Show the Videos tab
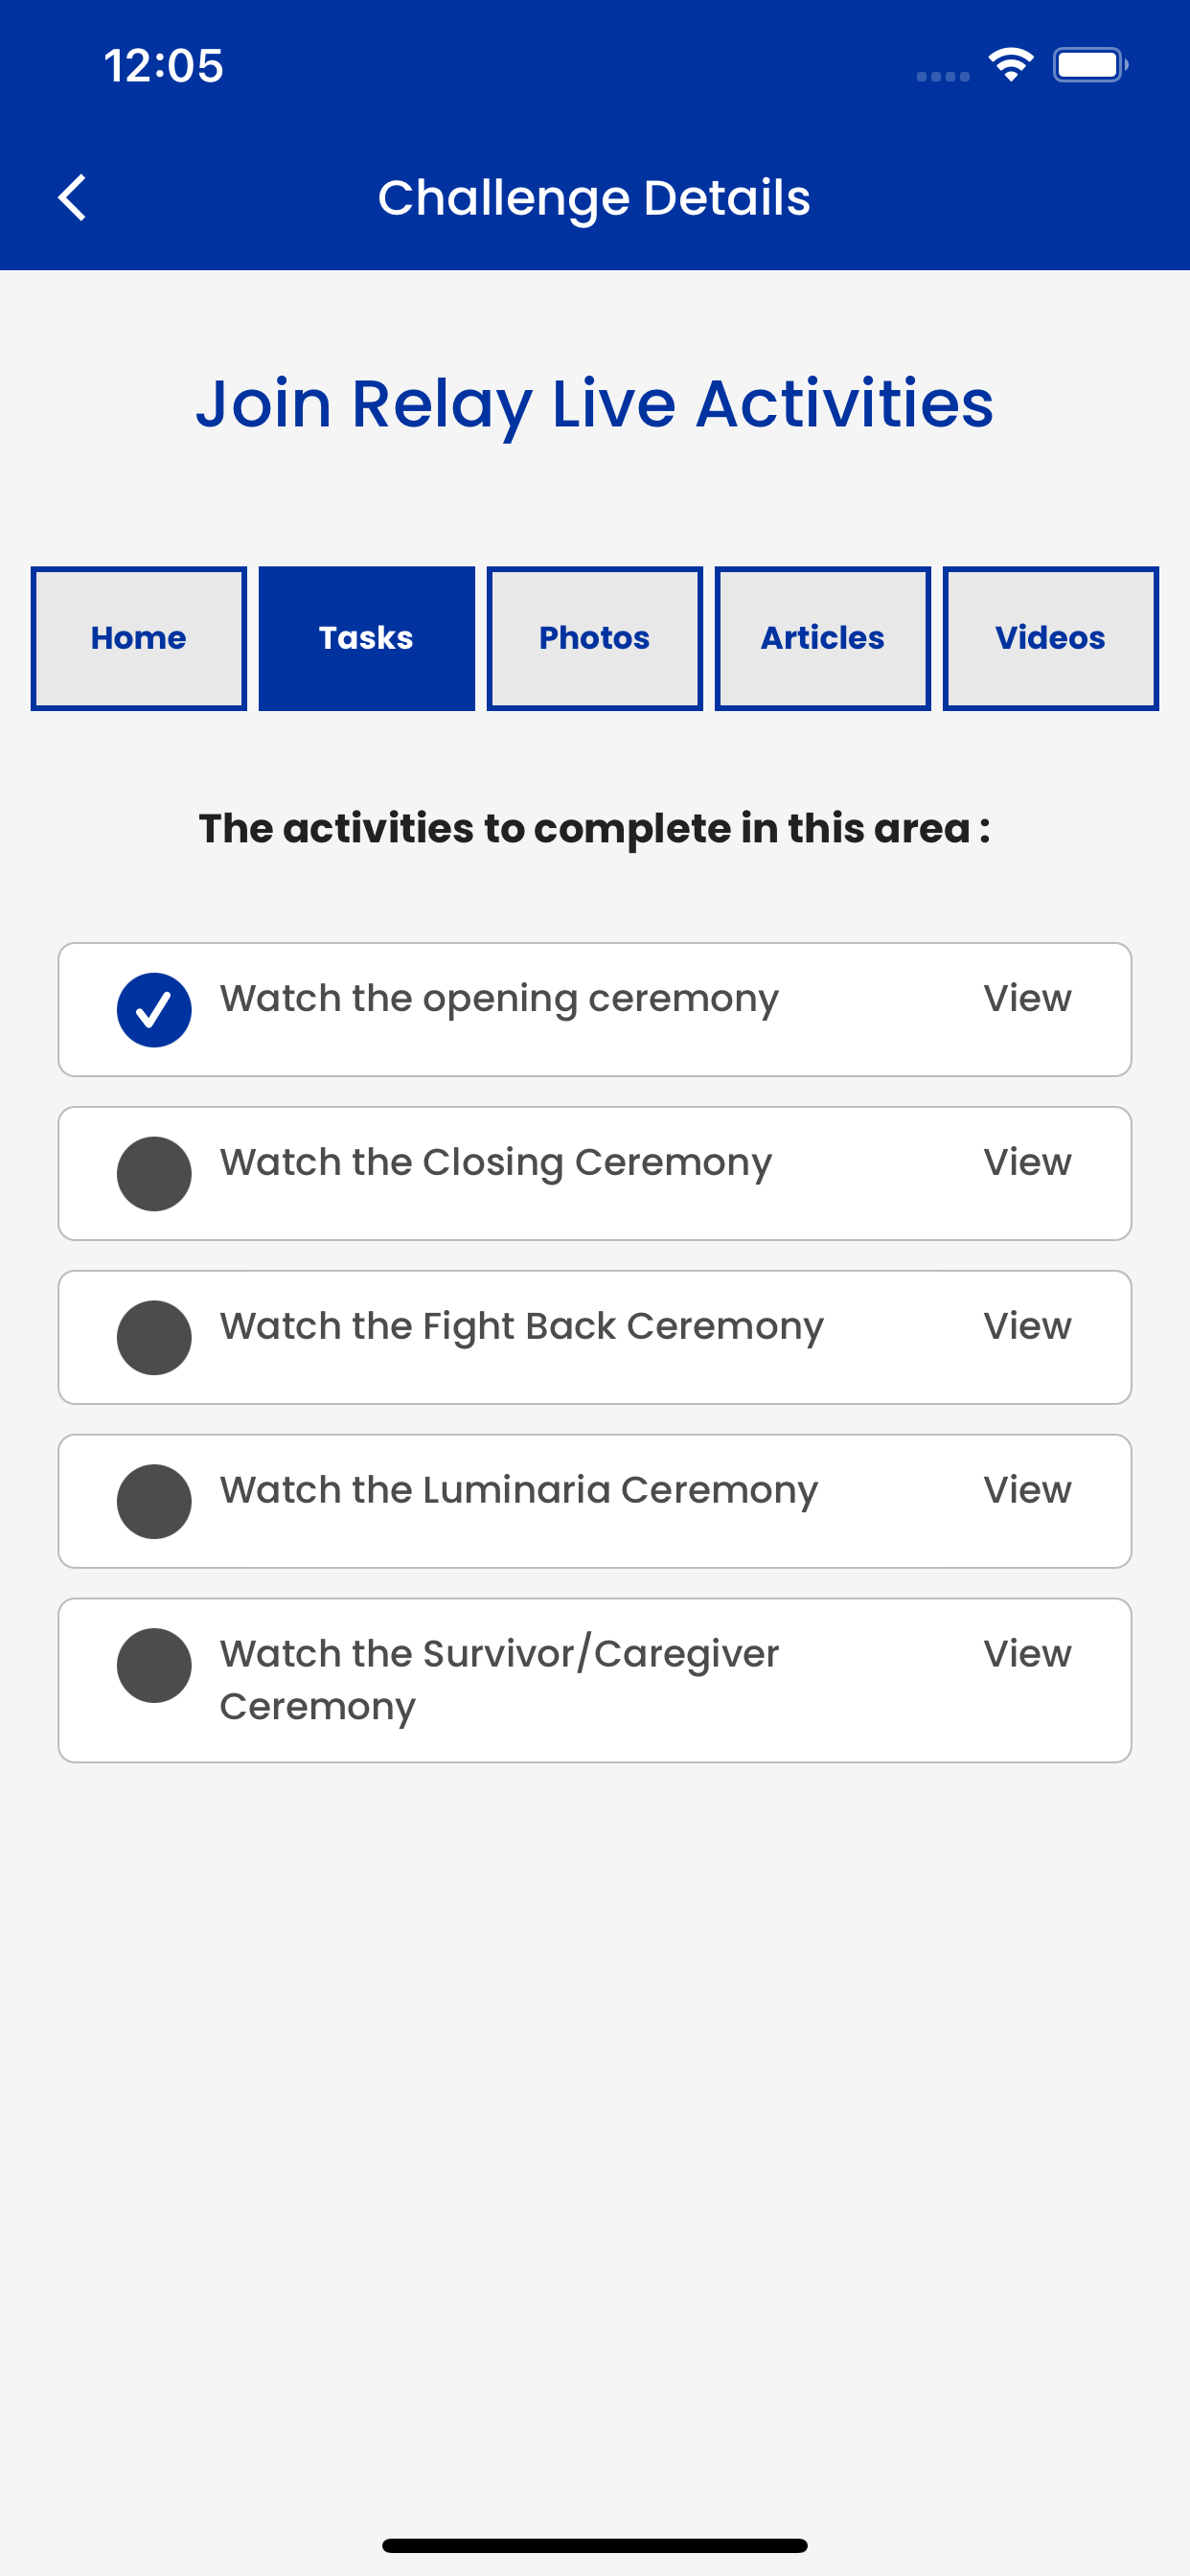The image size is (1190, 2576). (x=1051, y=638)
